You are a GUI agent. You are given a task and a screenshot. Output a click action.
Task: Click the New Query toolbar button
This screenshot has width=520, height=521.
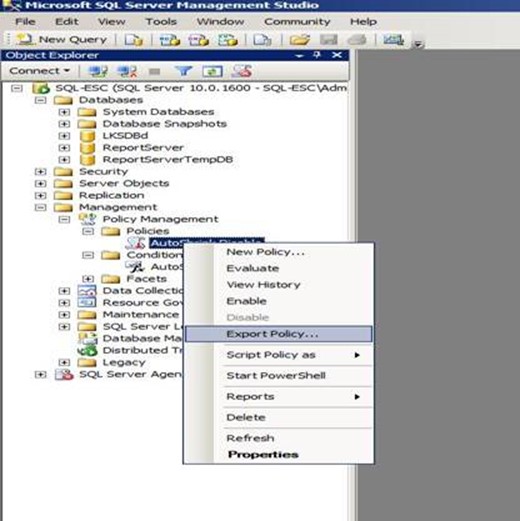click(x=62, y=39)
